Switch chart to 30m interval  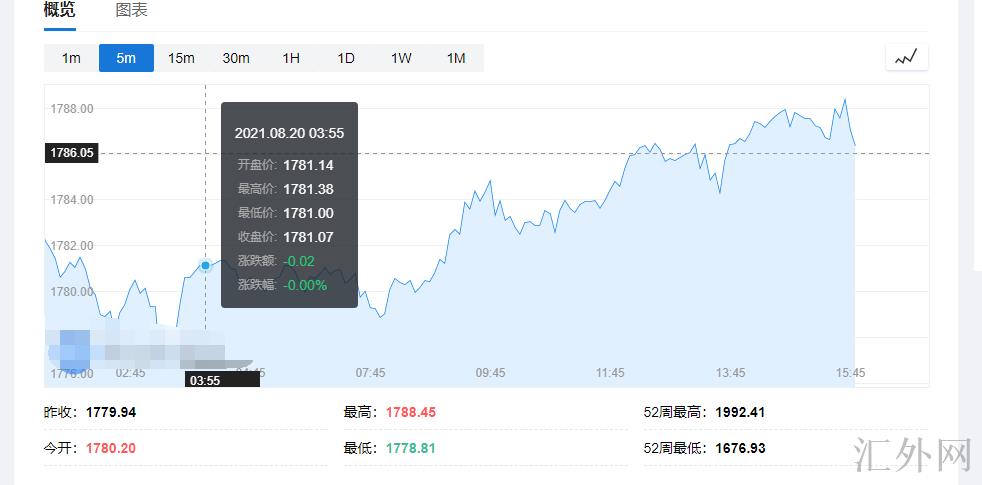pos(236,58)
